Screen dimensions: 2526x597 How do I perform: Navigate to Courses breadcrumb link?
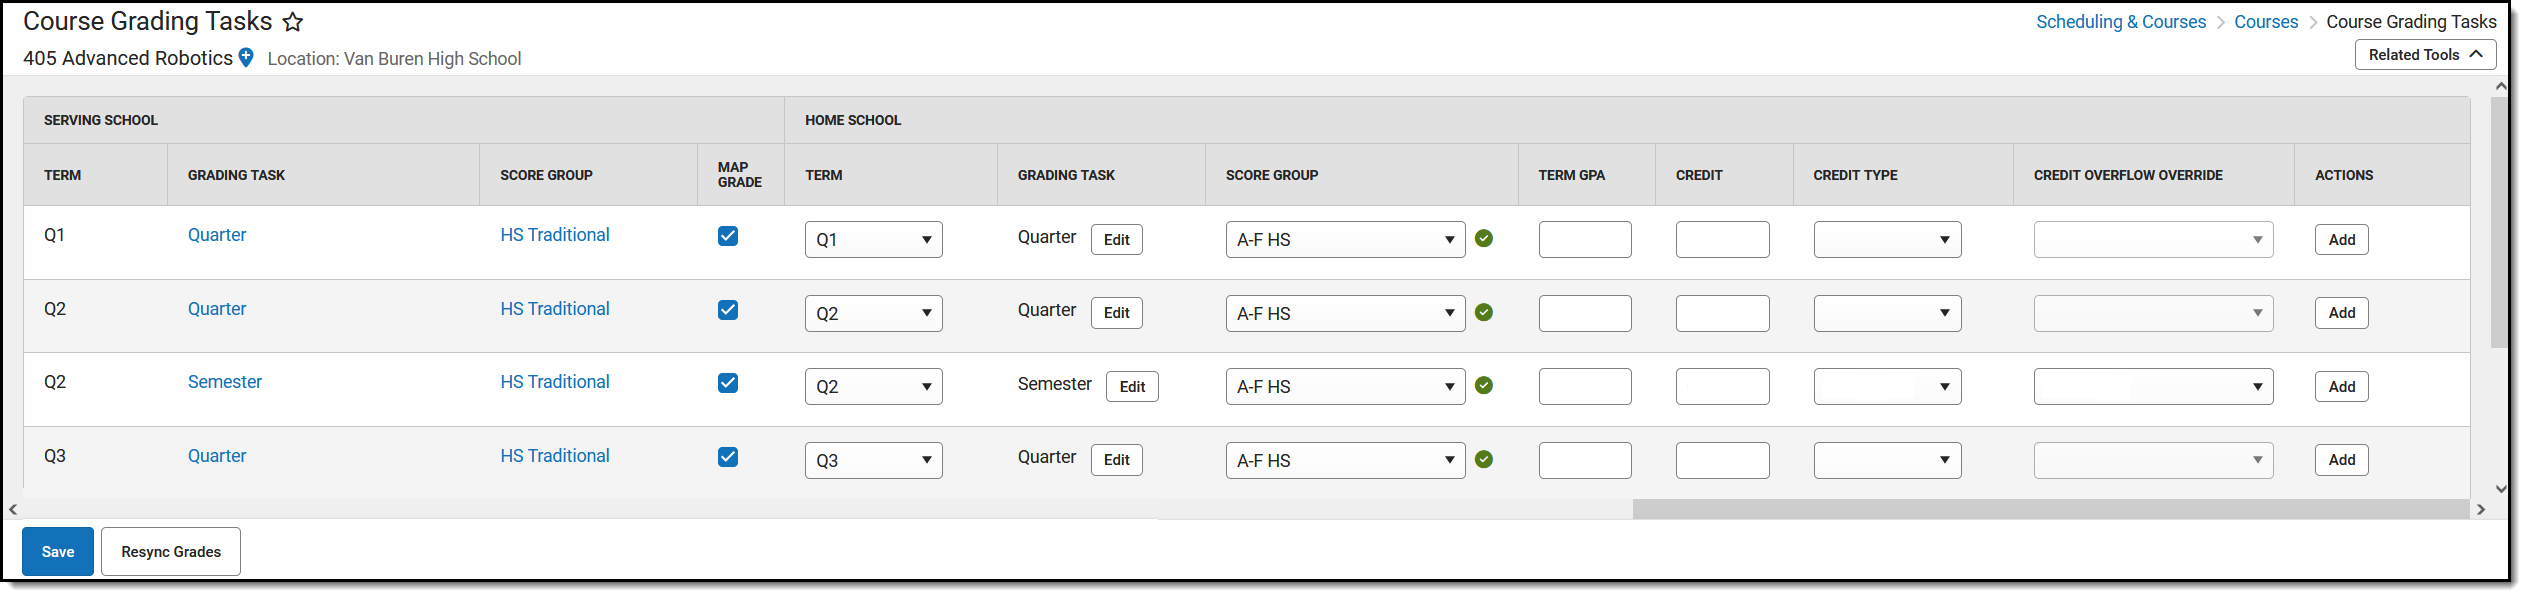(x=2266, y=22)
